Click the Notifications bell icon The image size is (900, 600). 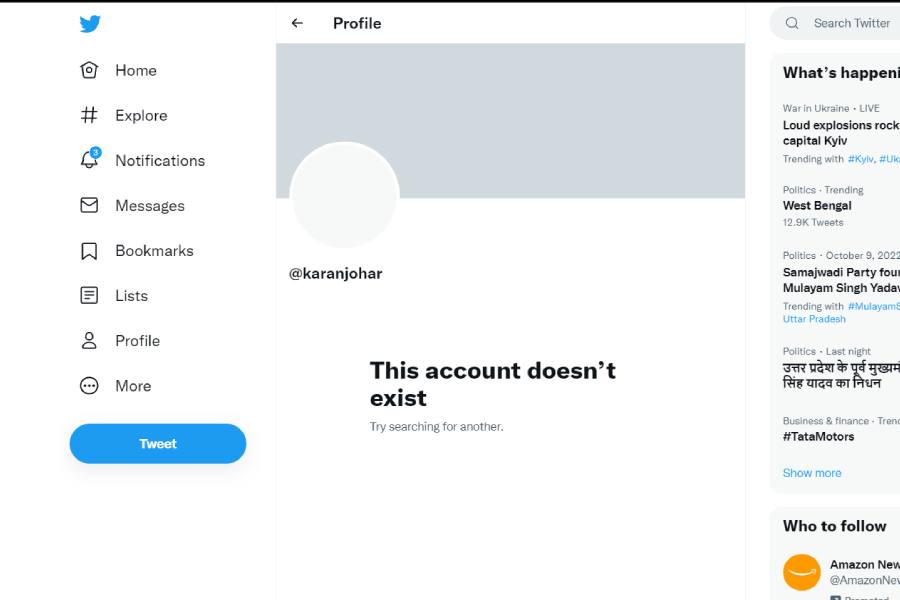click(89, 160)
